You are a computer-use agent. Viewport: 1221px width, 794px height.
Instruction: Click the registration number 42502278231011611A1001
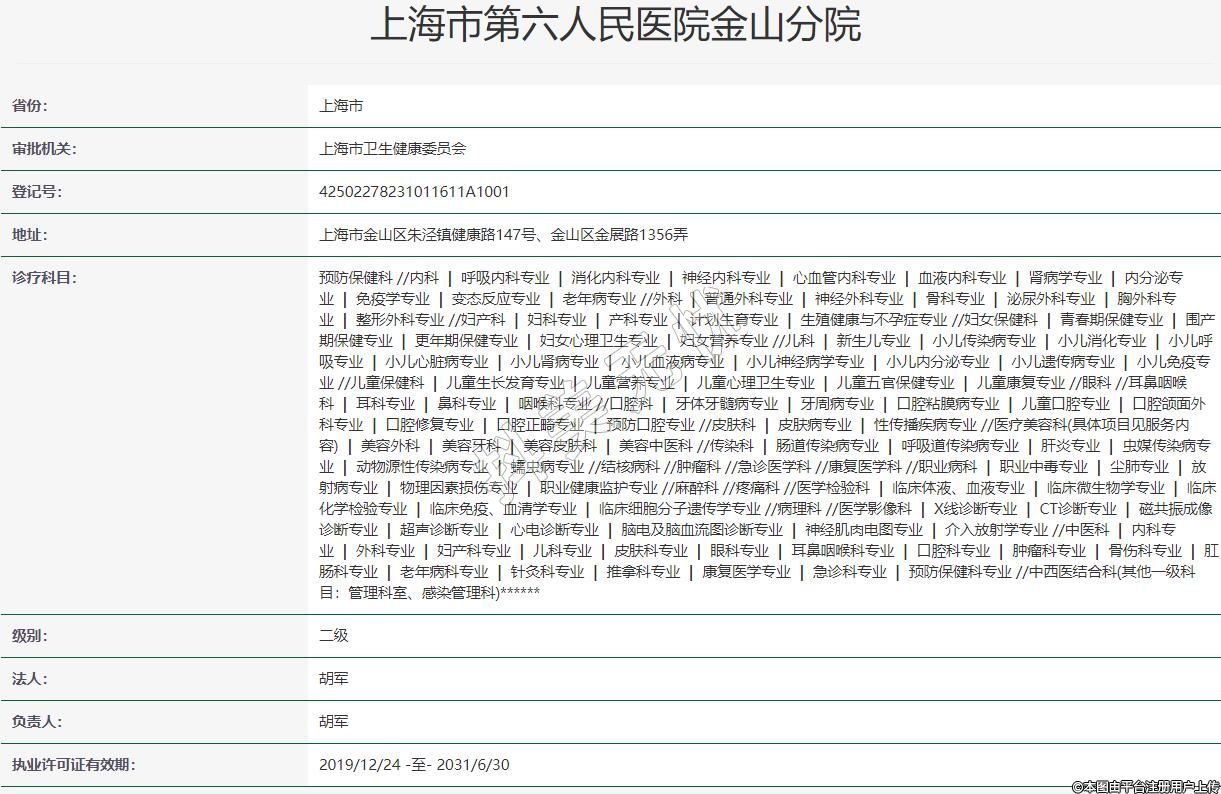pos(414,192)
